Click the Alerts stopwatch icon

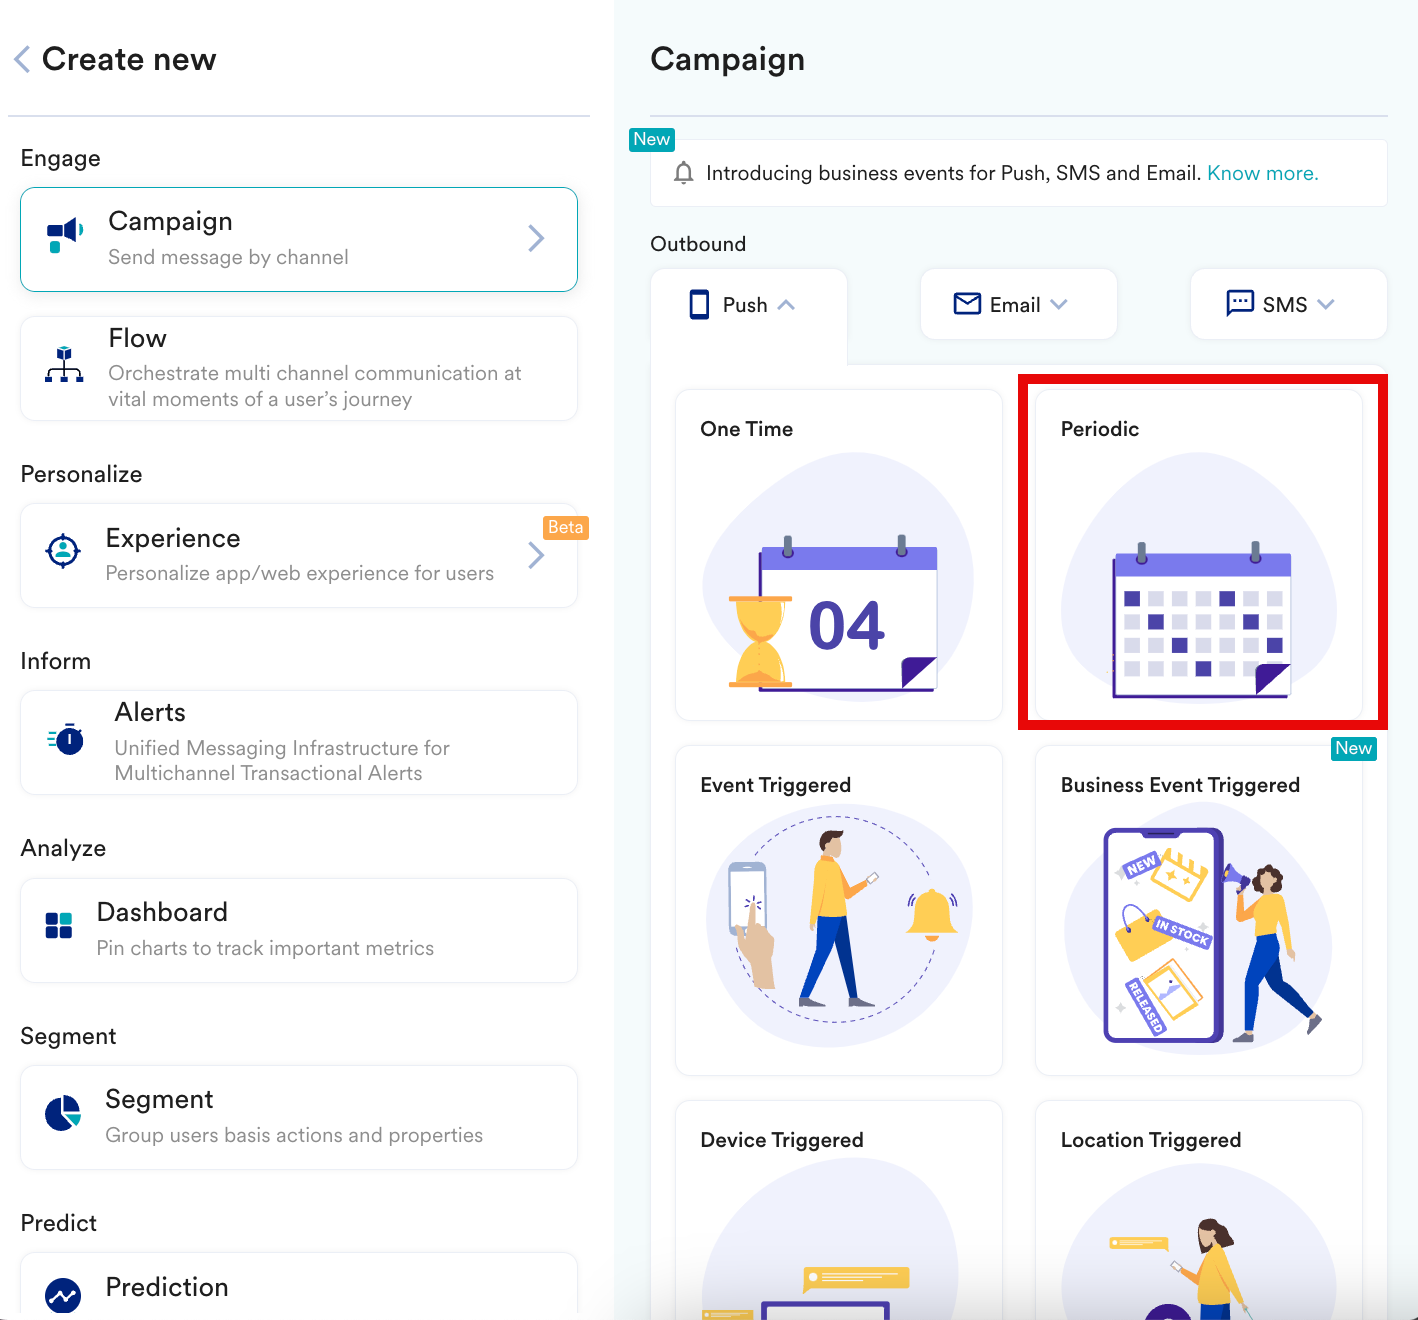(x=66, y=739)
